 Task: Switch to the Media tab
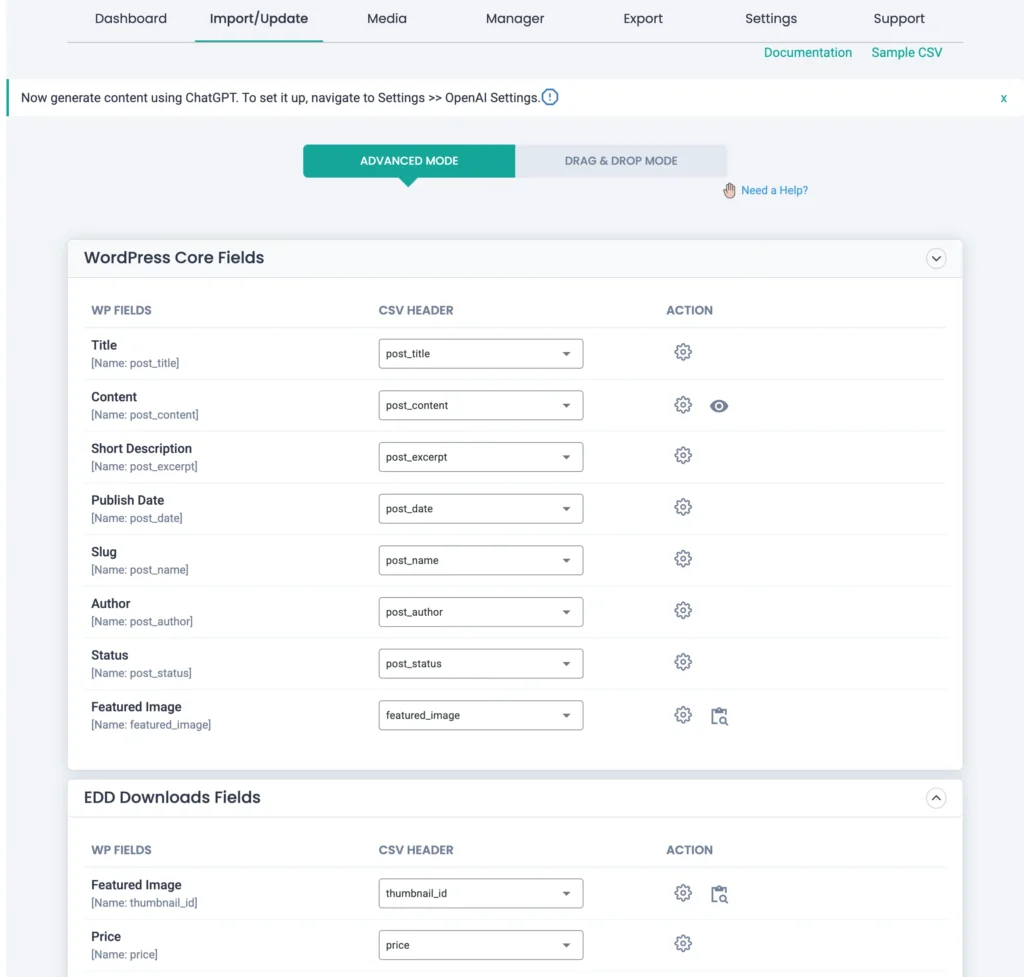tap(386, 18)
